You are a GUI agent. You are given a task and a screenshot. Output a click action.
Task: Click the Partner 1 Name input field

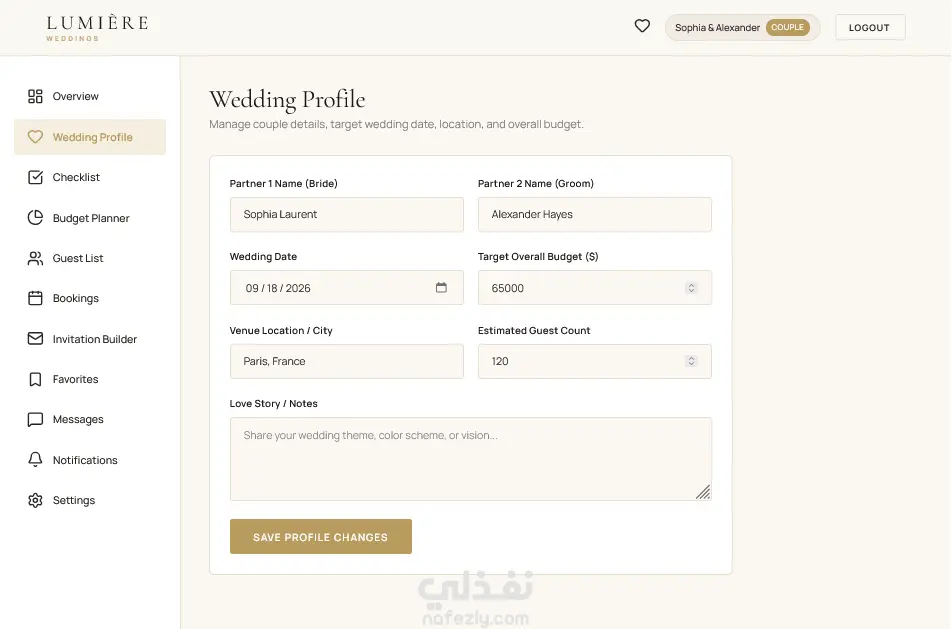pos(347,214)
